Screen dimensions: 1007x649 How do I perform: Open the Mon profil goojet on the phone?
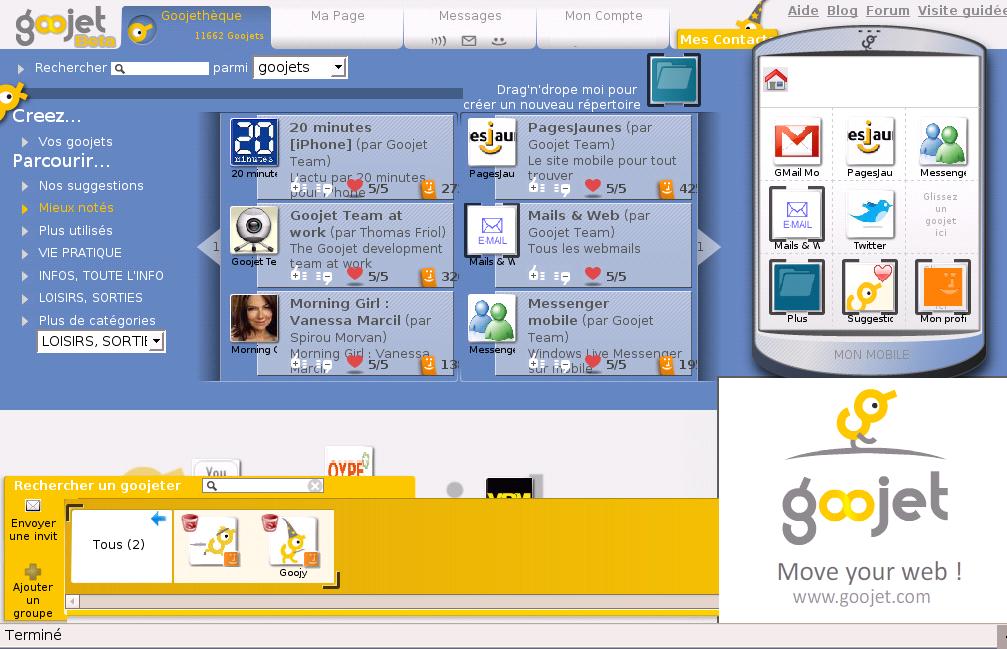942,286
